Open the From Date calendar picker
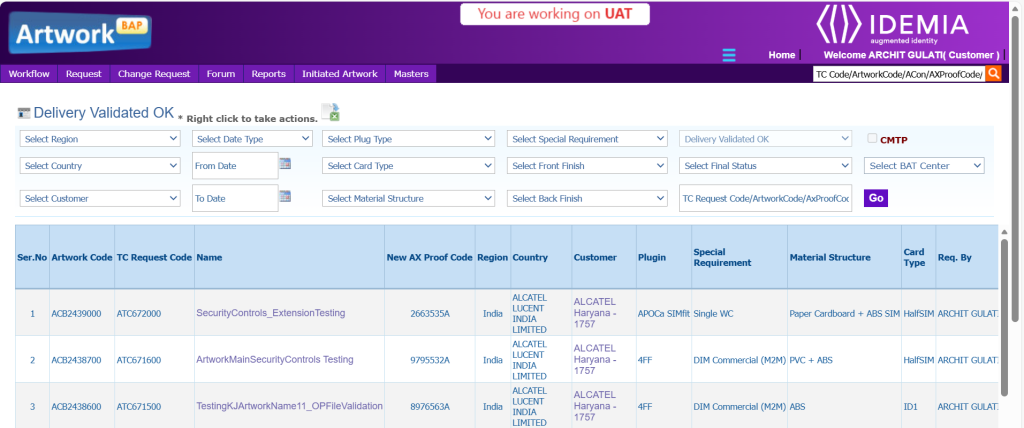 [285, 164]
